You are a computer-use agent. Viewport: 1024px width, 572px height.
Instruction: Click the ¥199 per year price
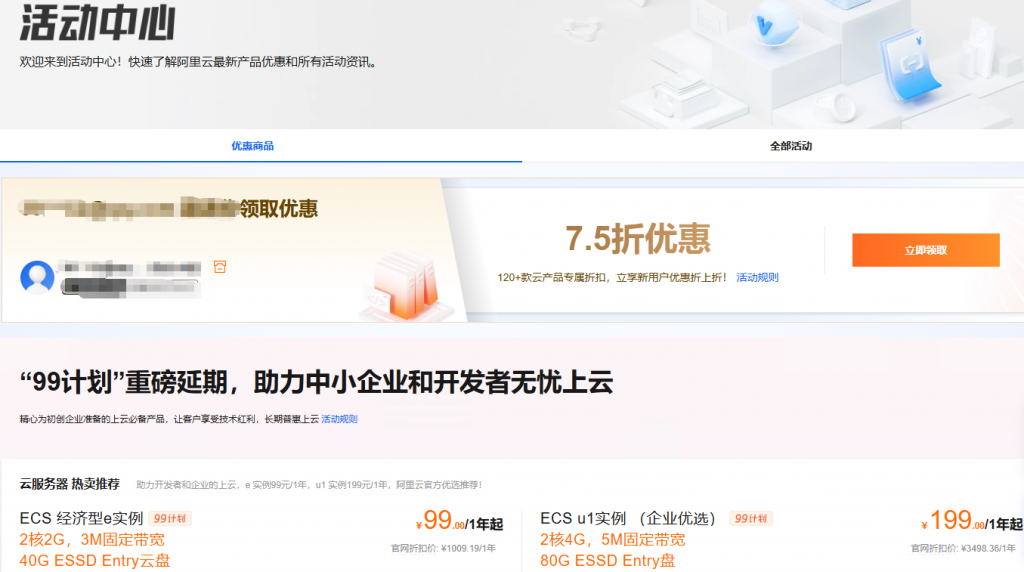970,521
